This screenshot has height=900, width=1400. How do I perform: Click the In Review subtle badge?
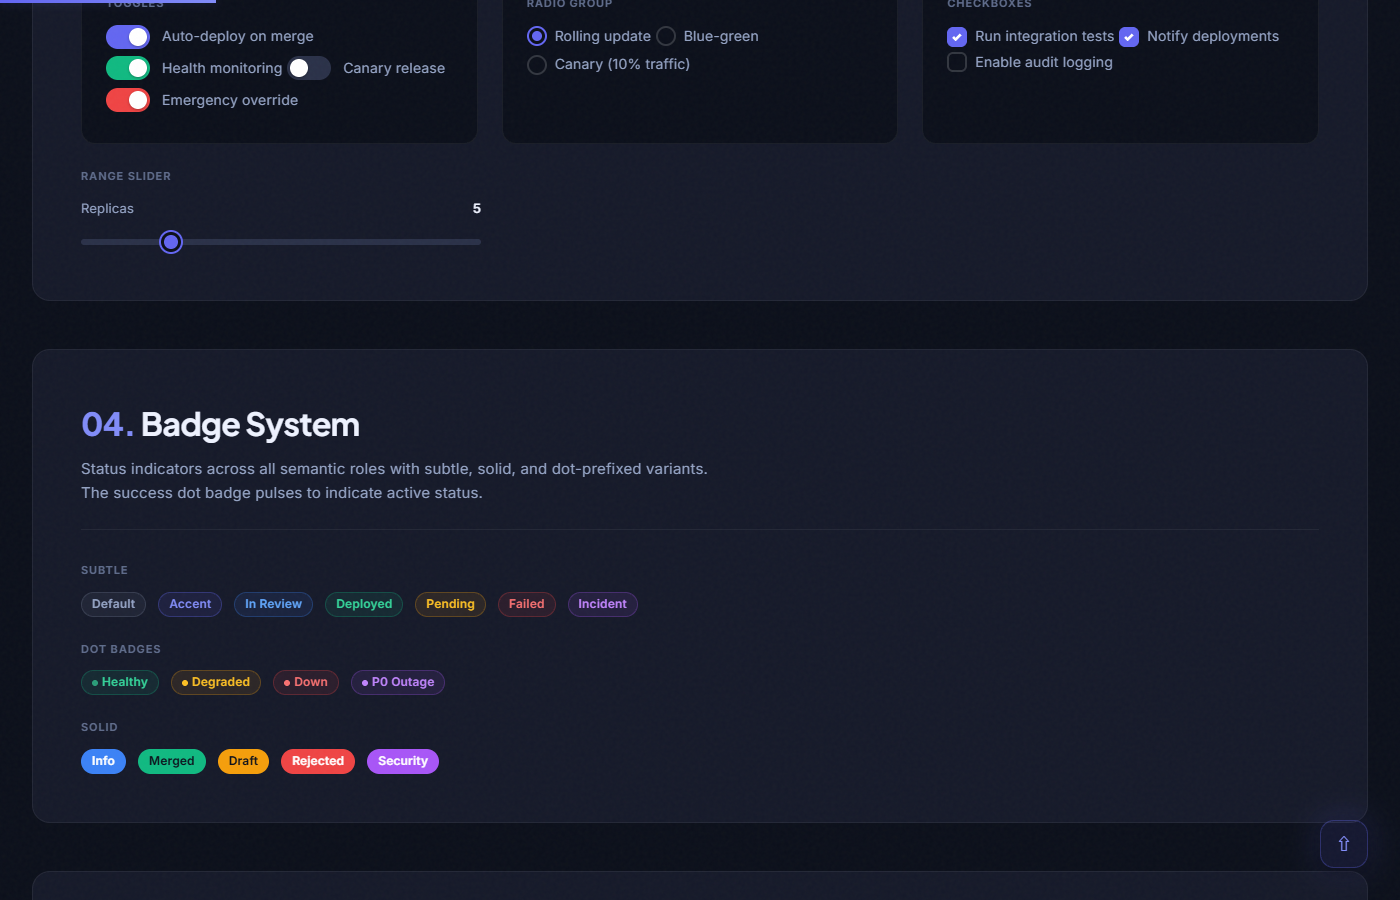coord(273,604)
